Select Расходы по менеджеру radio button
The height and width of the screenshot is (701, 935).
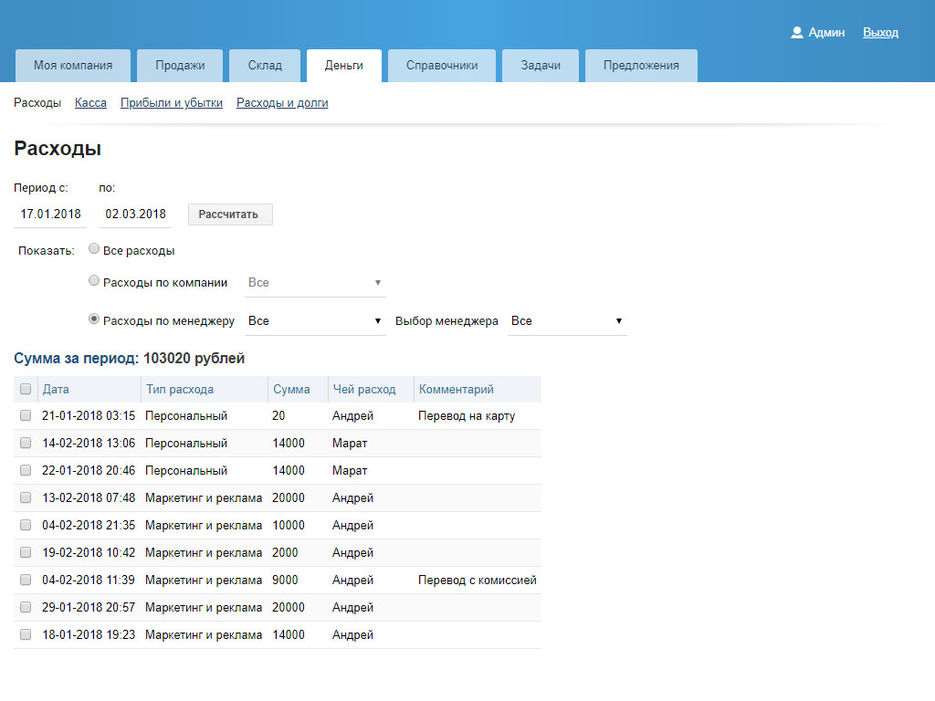(x=94, y=320)
